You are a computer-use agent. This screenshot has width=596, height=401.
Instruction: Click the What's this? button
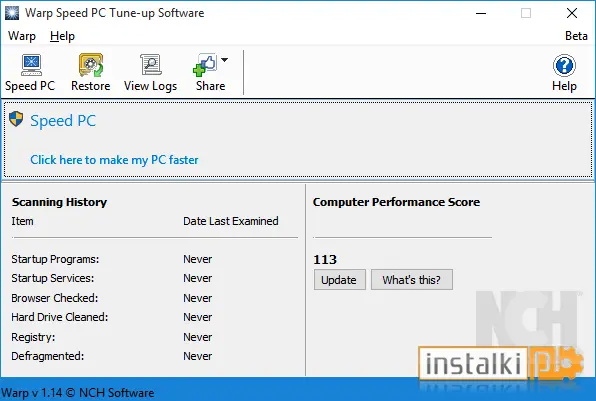412,280
